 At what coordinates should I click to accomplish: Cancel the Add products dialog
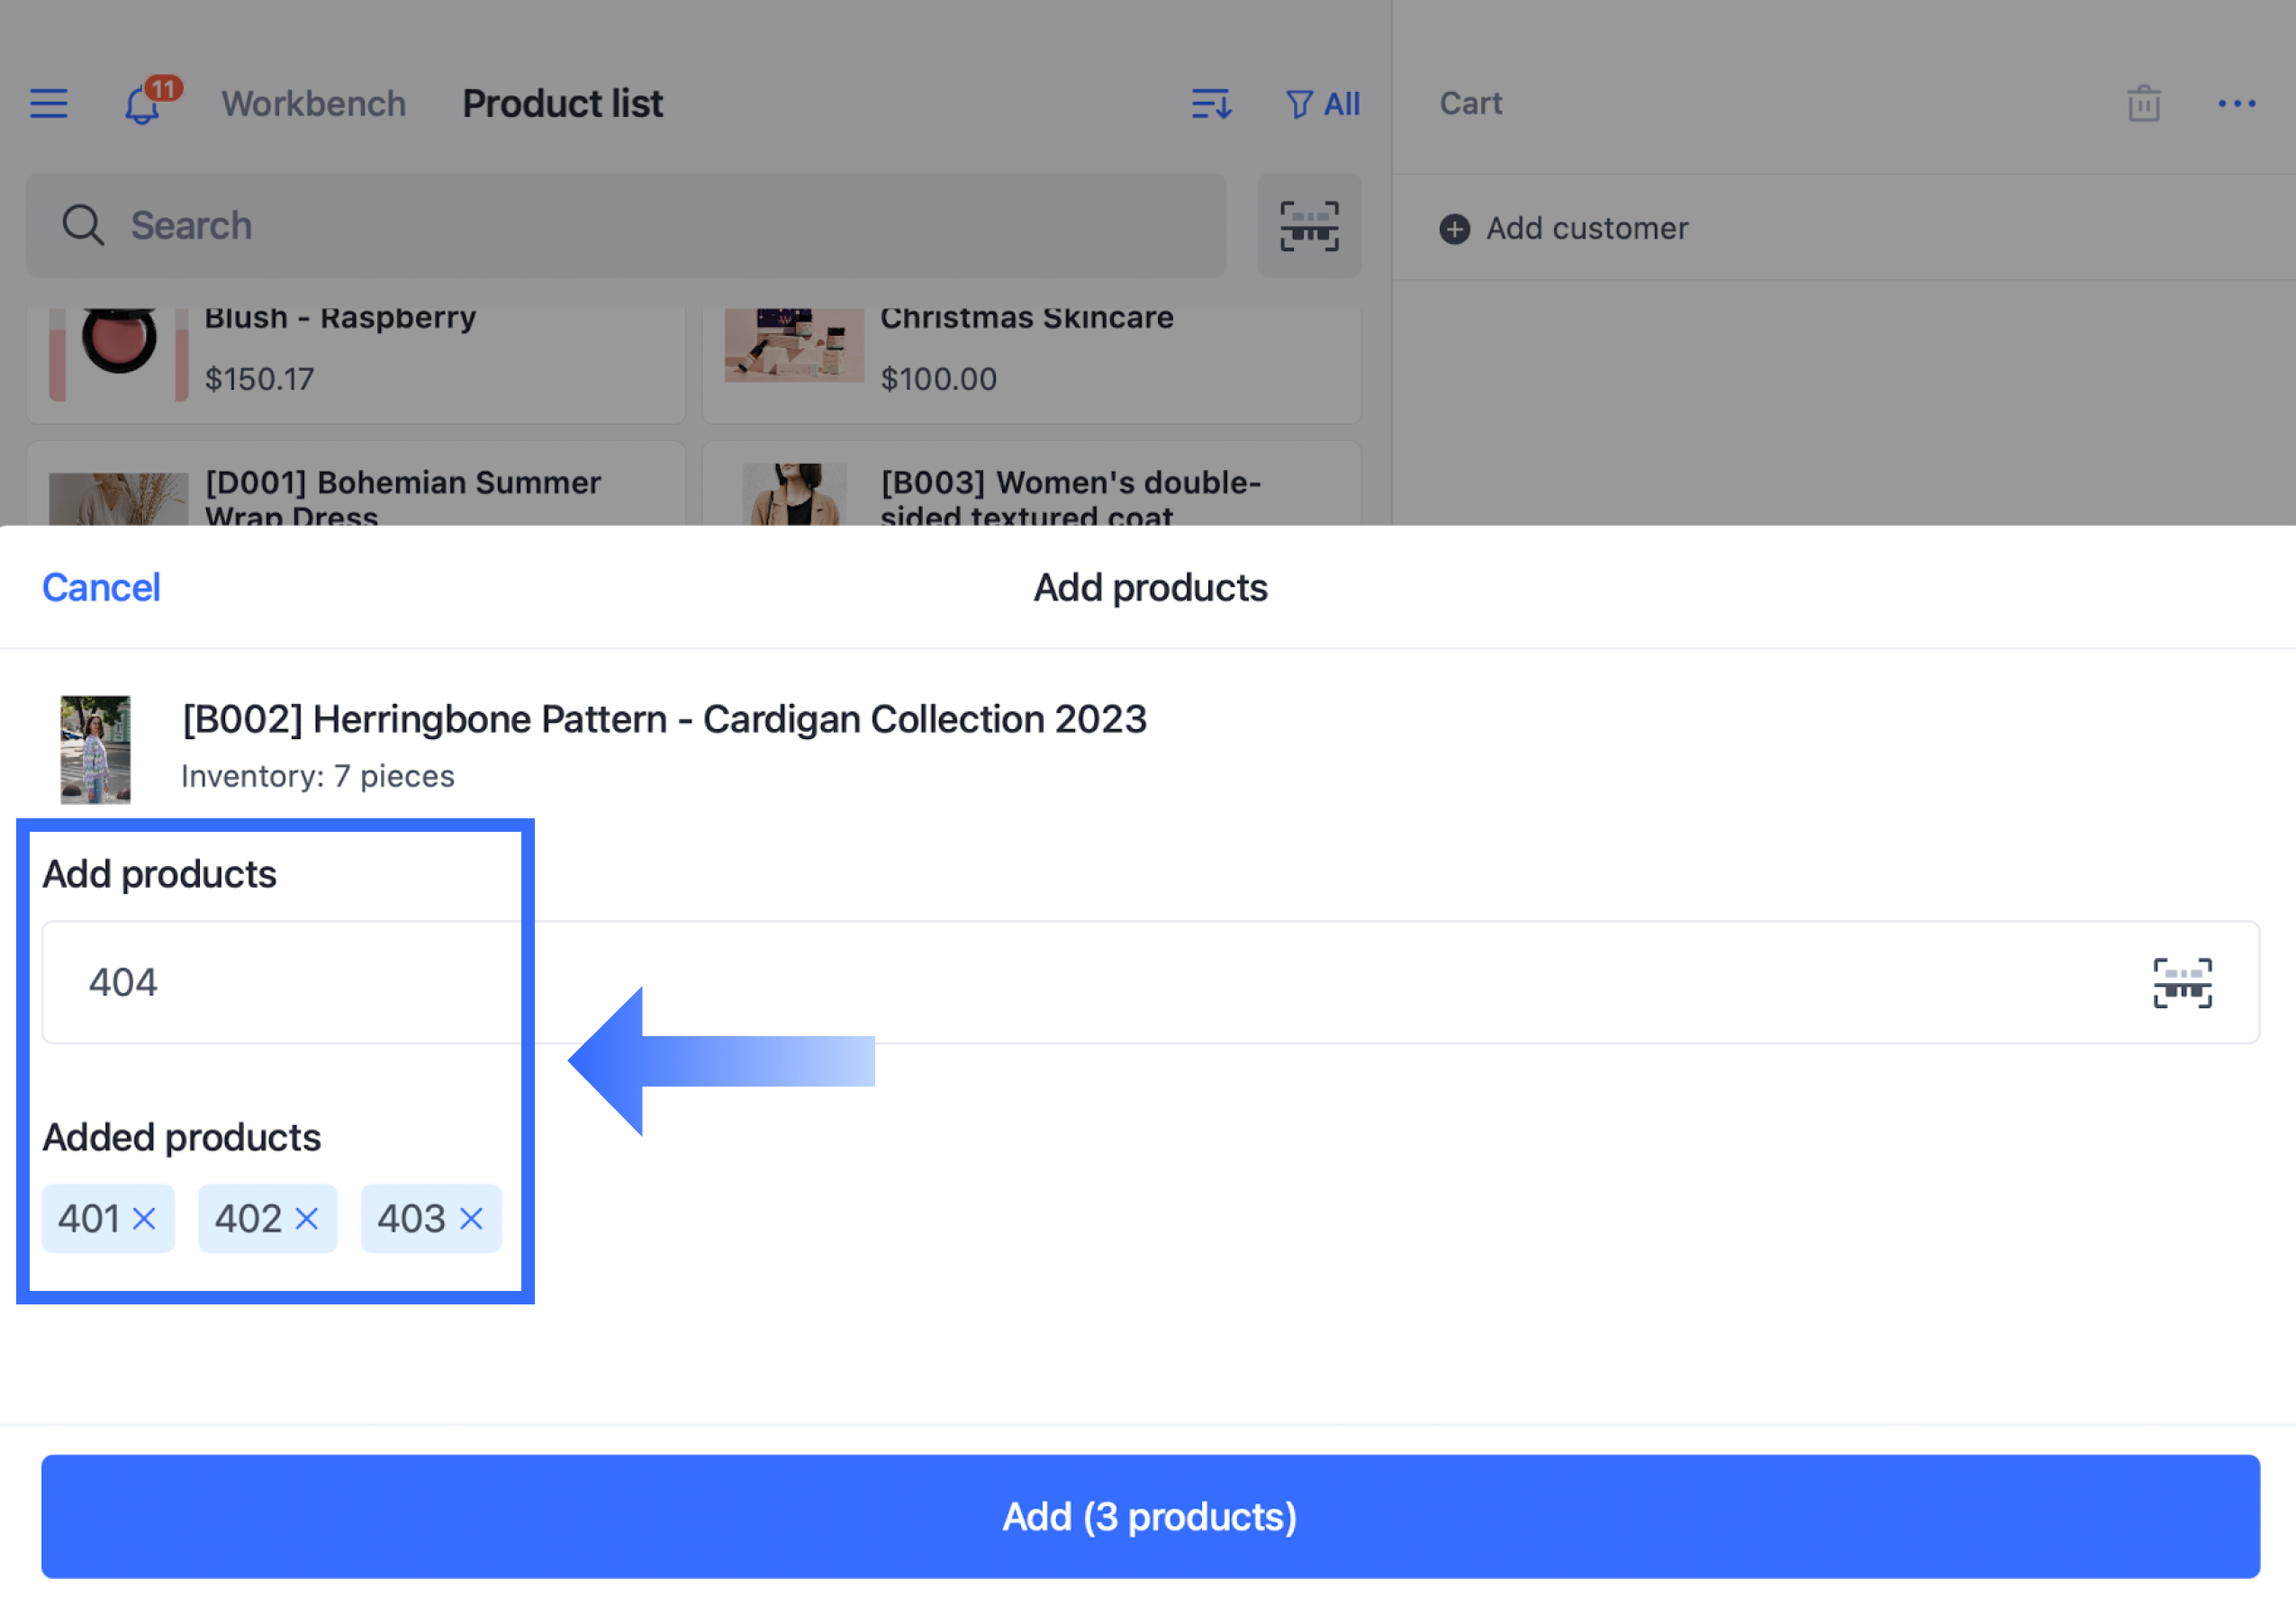point(101,588)
